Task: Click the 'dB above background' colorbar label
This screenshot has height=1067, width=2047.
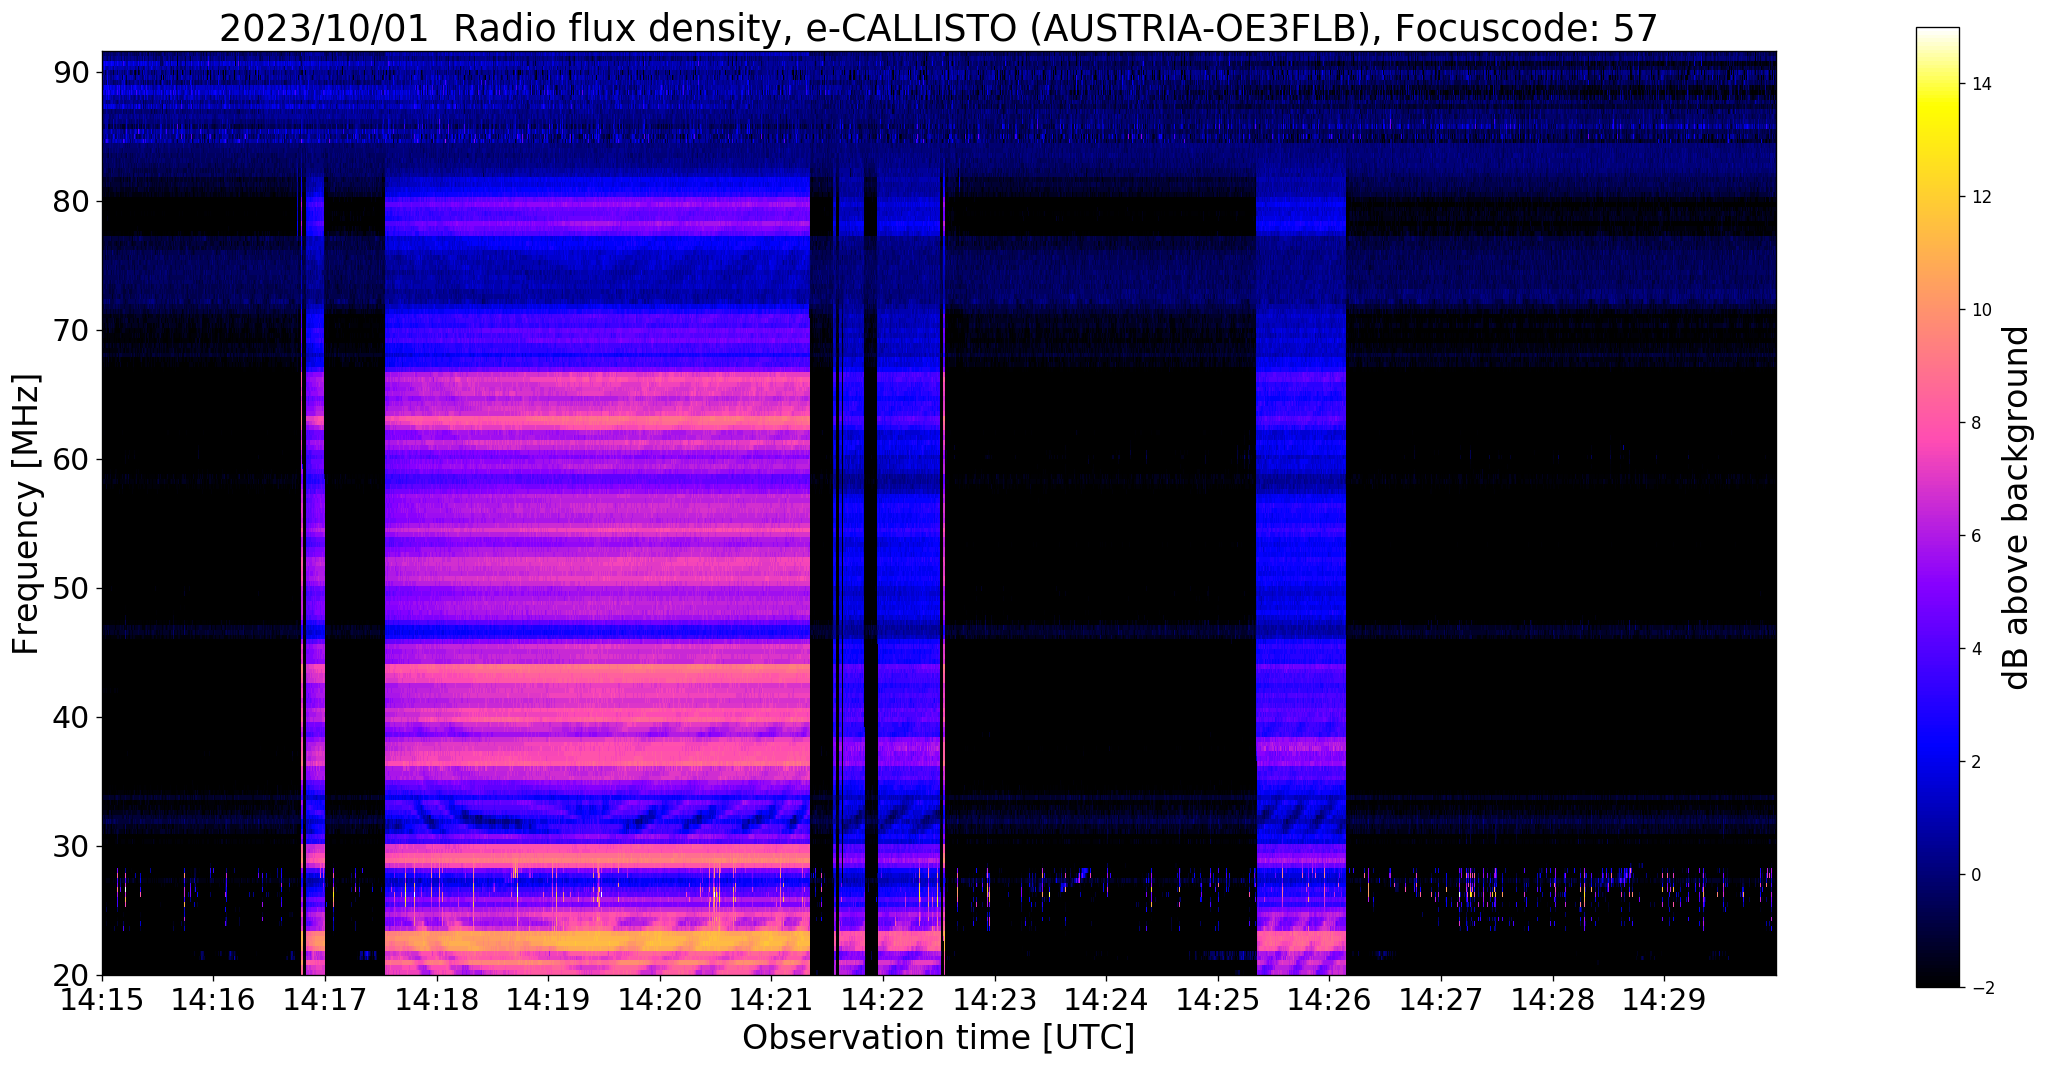Action: 2018,507
